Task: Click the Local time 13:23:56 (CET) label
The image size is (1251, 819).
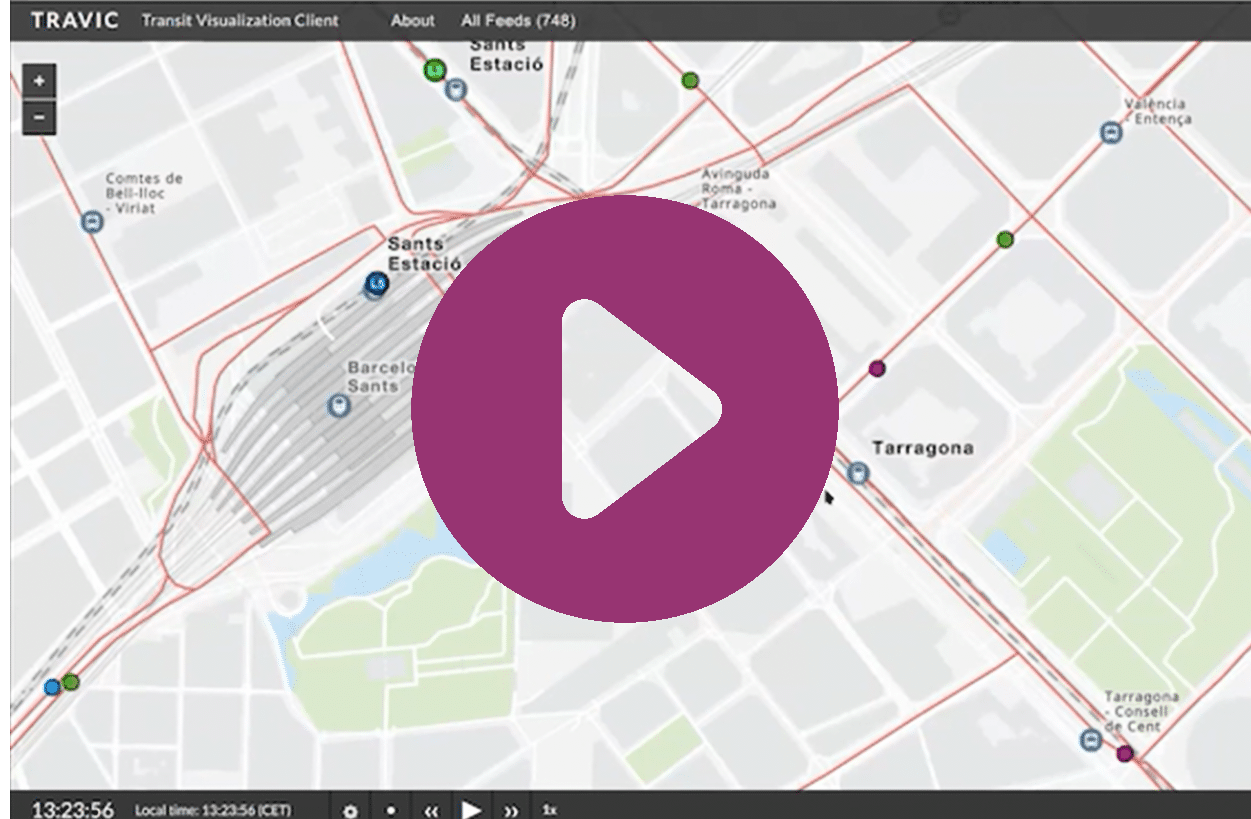Action: pyautogui.click(x=213, y=810)
